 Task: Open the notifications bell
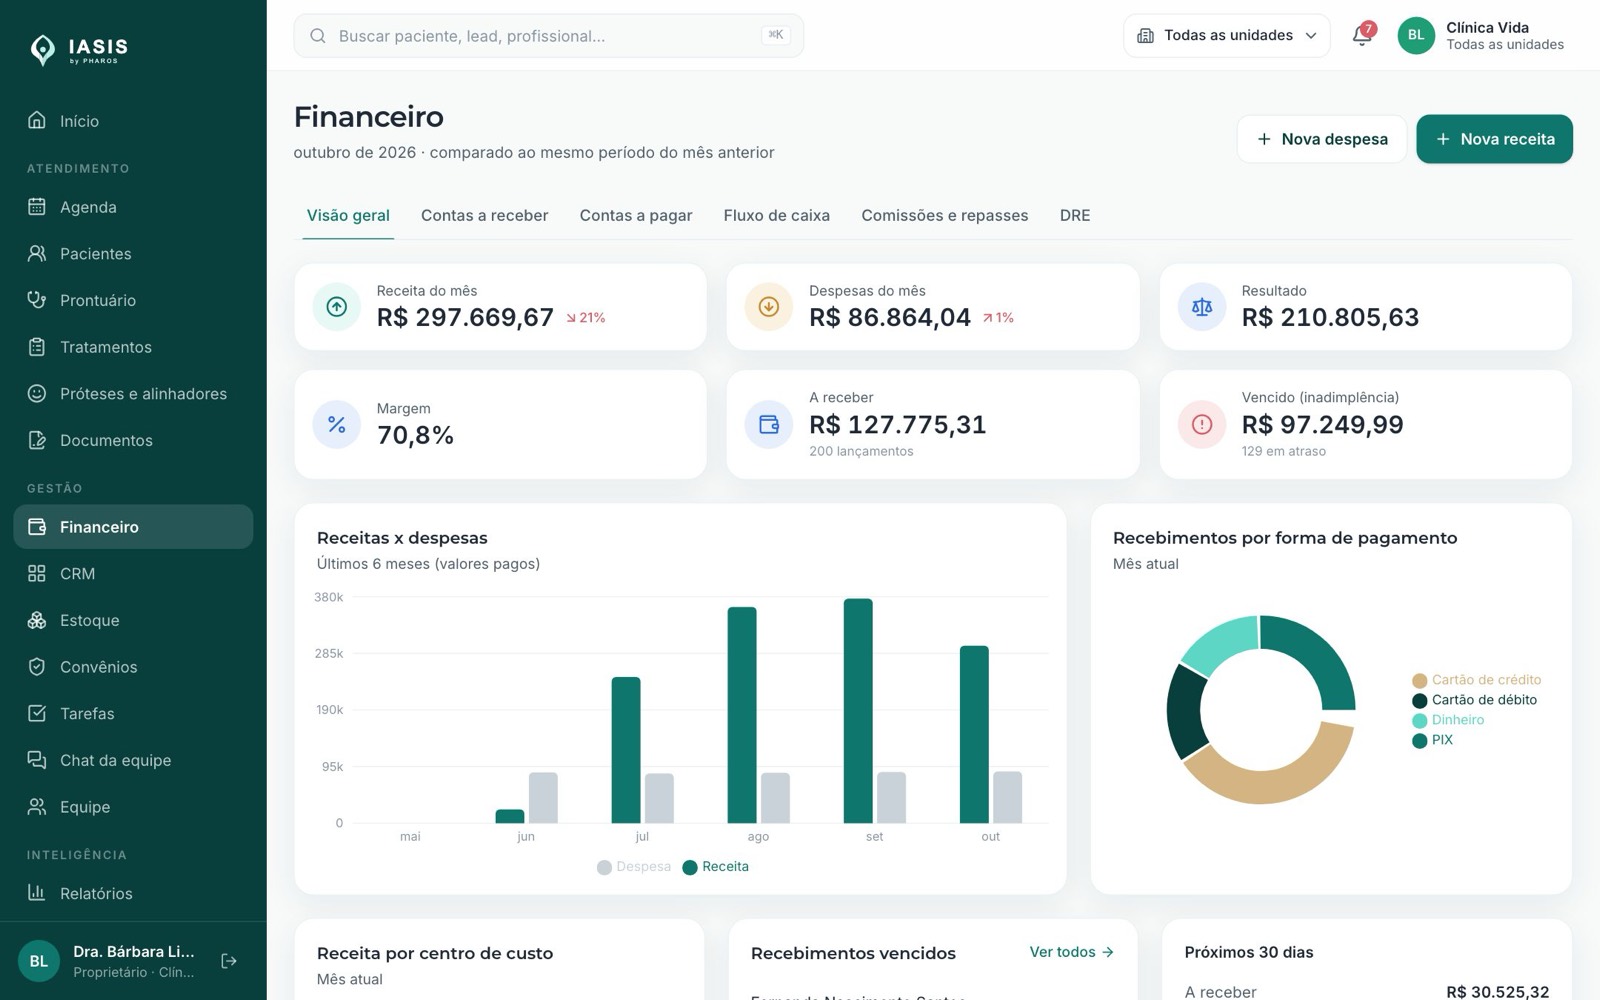[x=1362, y=35]
